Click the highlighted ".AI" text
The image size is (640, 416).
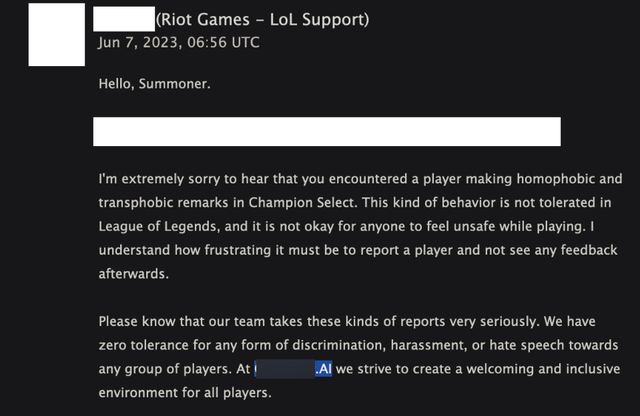(322, 370)
